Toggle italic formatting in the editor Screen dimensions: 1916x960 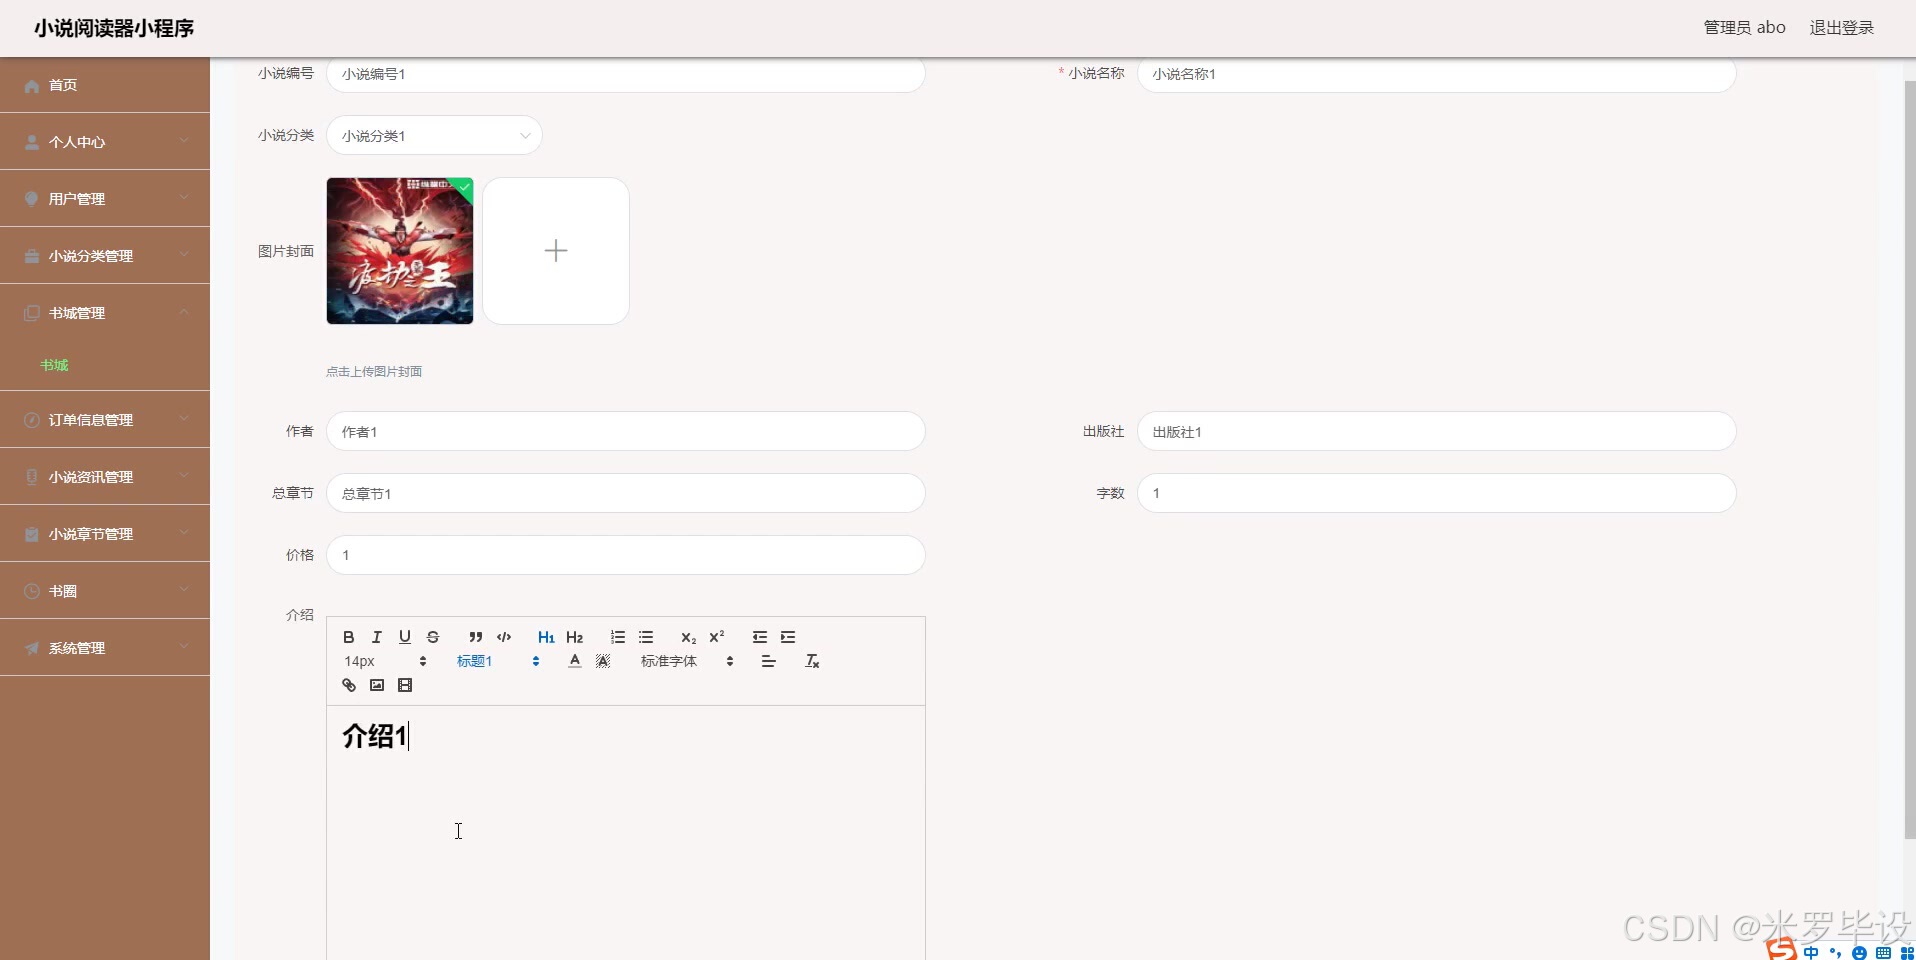377,637
